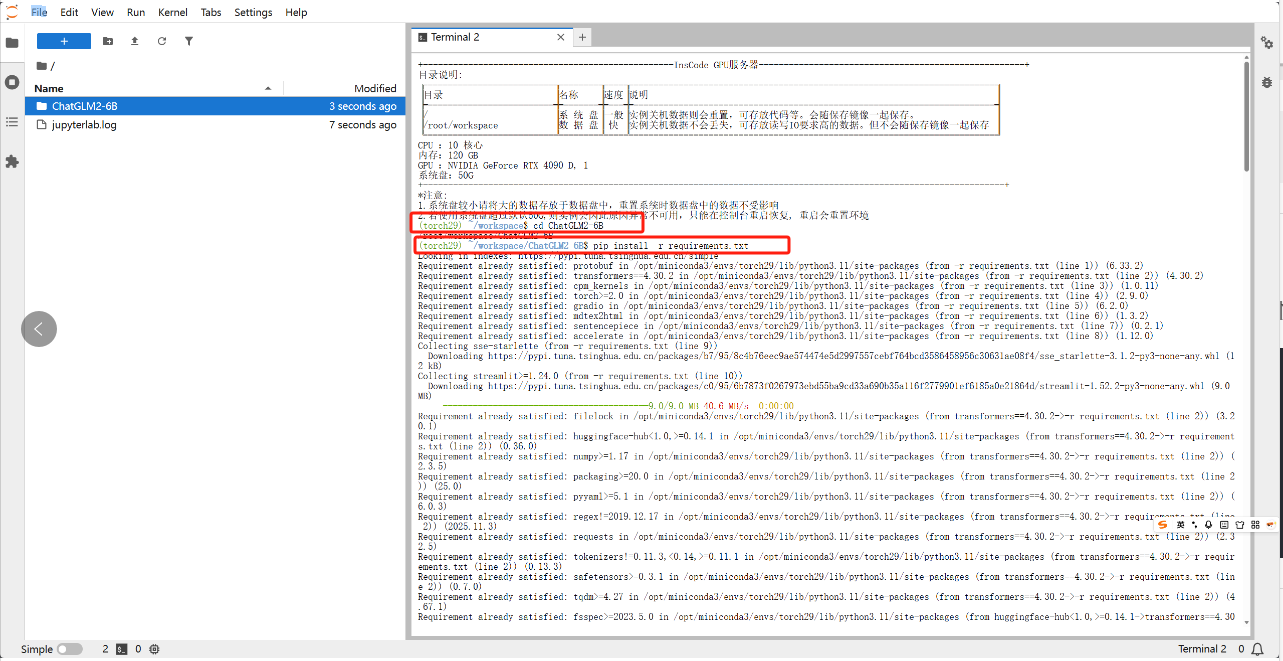The image size is (1283, 661).
Task: Click the kernel icon in status bar
Action: pos(154,649)
